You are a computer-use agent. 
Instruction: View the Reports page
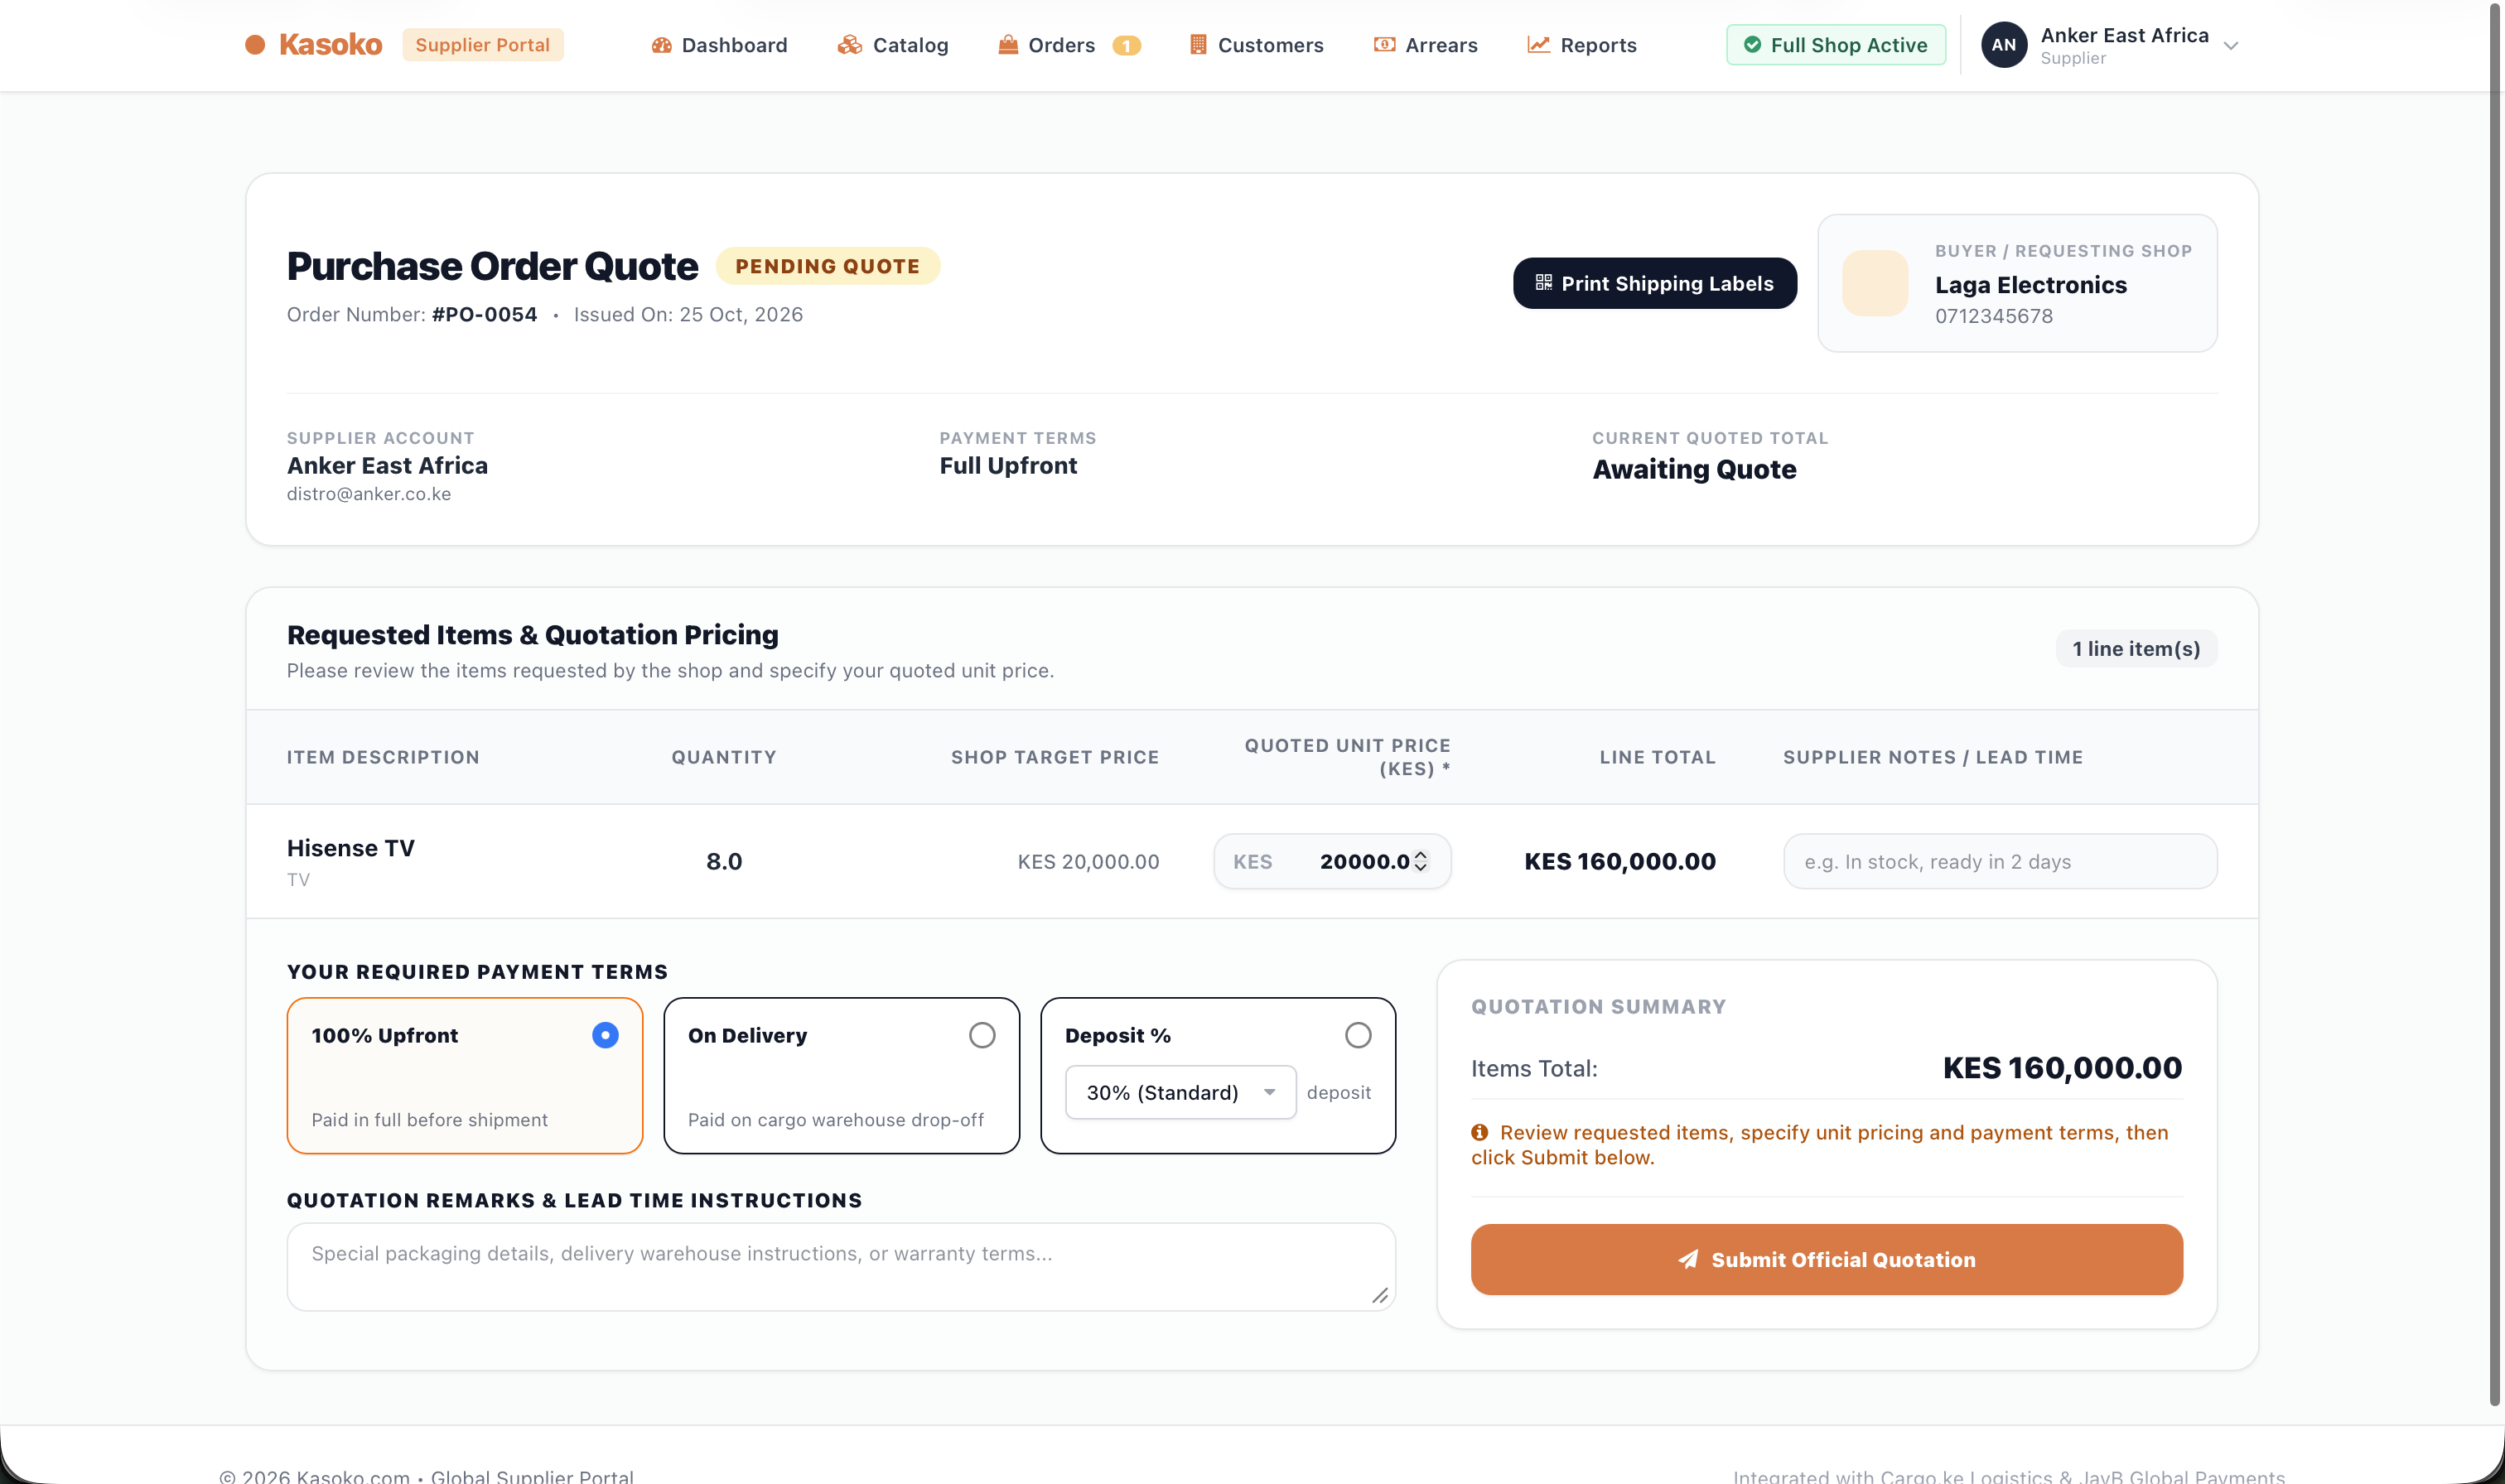click(1582, 45)
